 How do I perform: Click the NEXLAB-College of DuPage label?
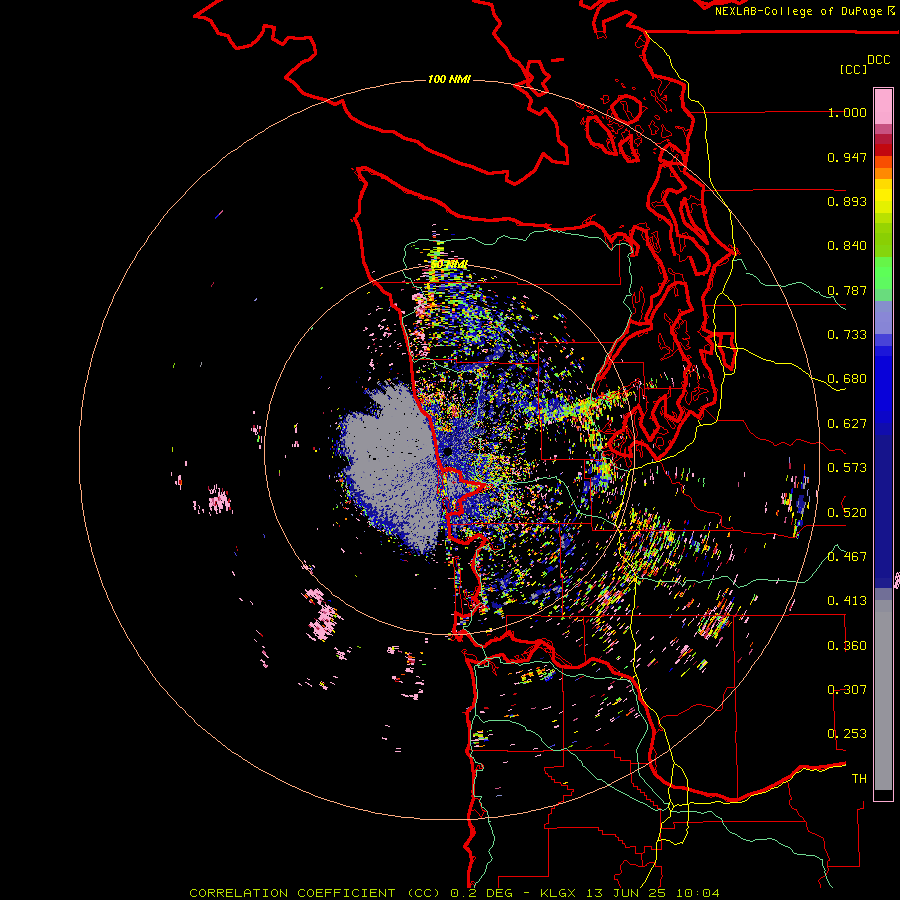pos(804,11)
